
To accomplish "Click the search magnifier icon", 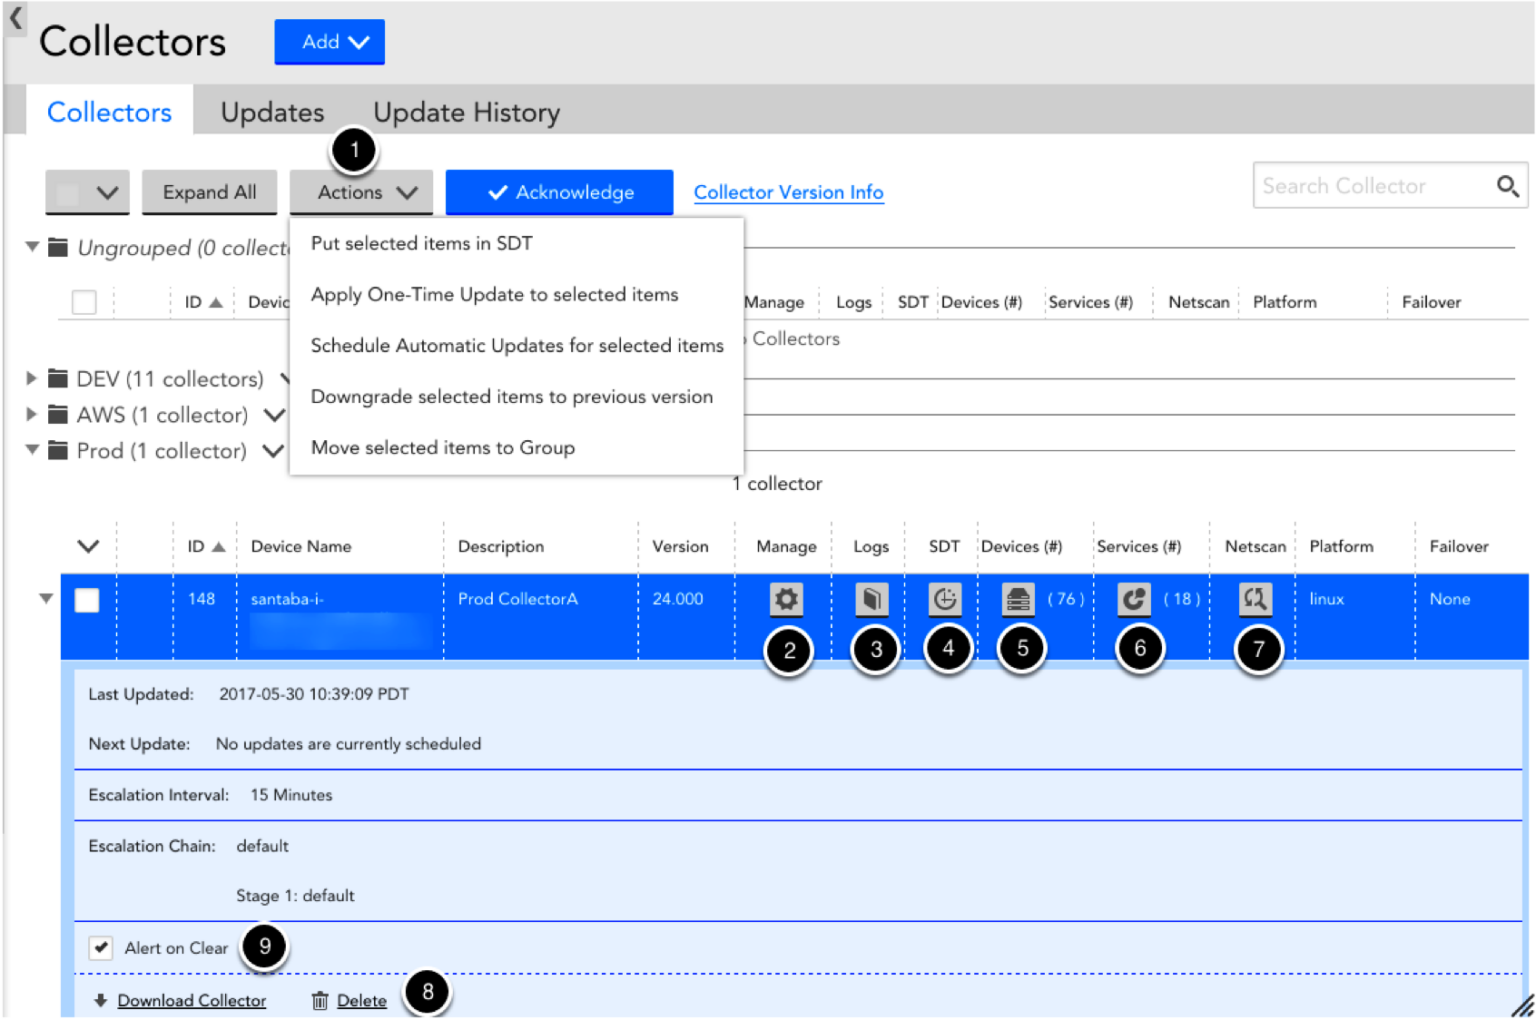I will pos(1508,186).
